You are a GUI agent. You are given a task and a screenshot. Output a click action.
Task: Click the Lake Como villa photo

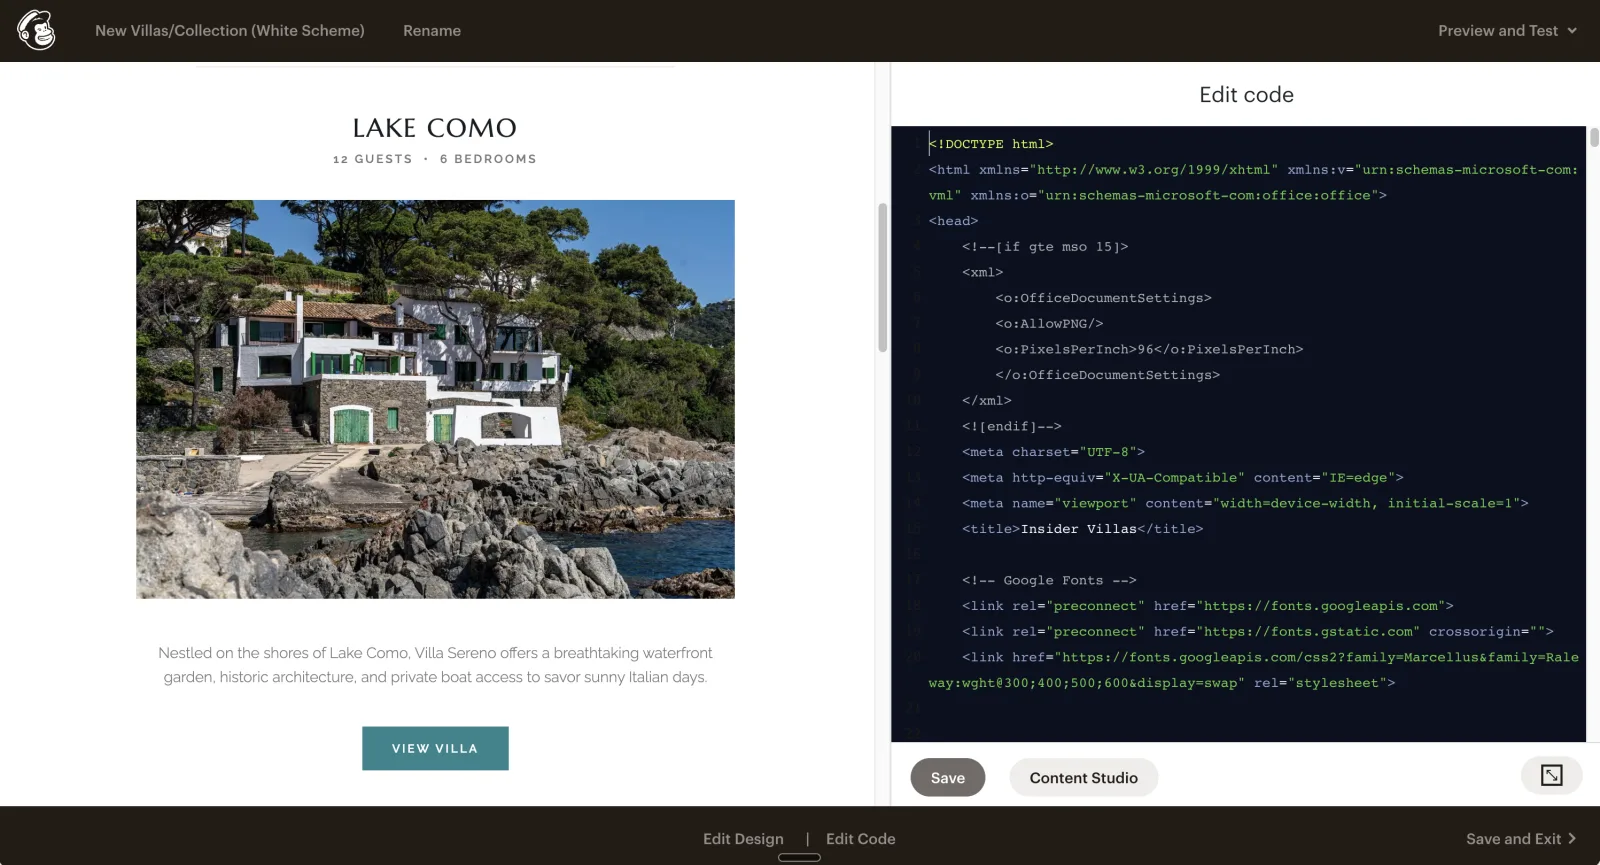pos(435,399)
